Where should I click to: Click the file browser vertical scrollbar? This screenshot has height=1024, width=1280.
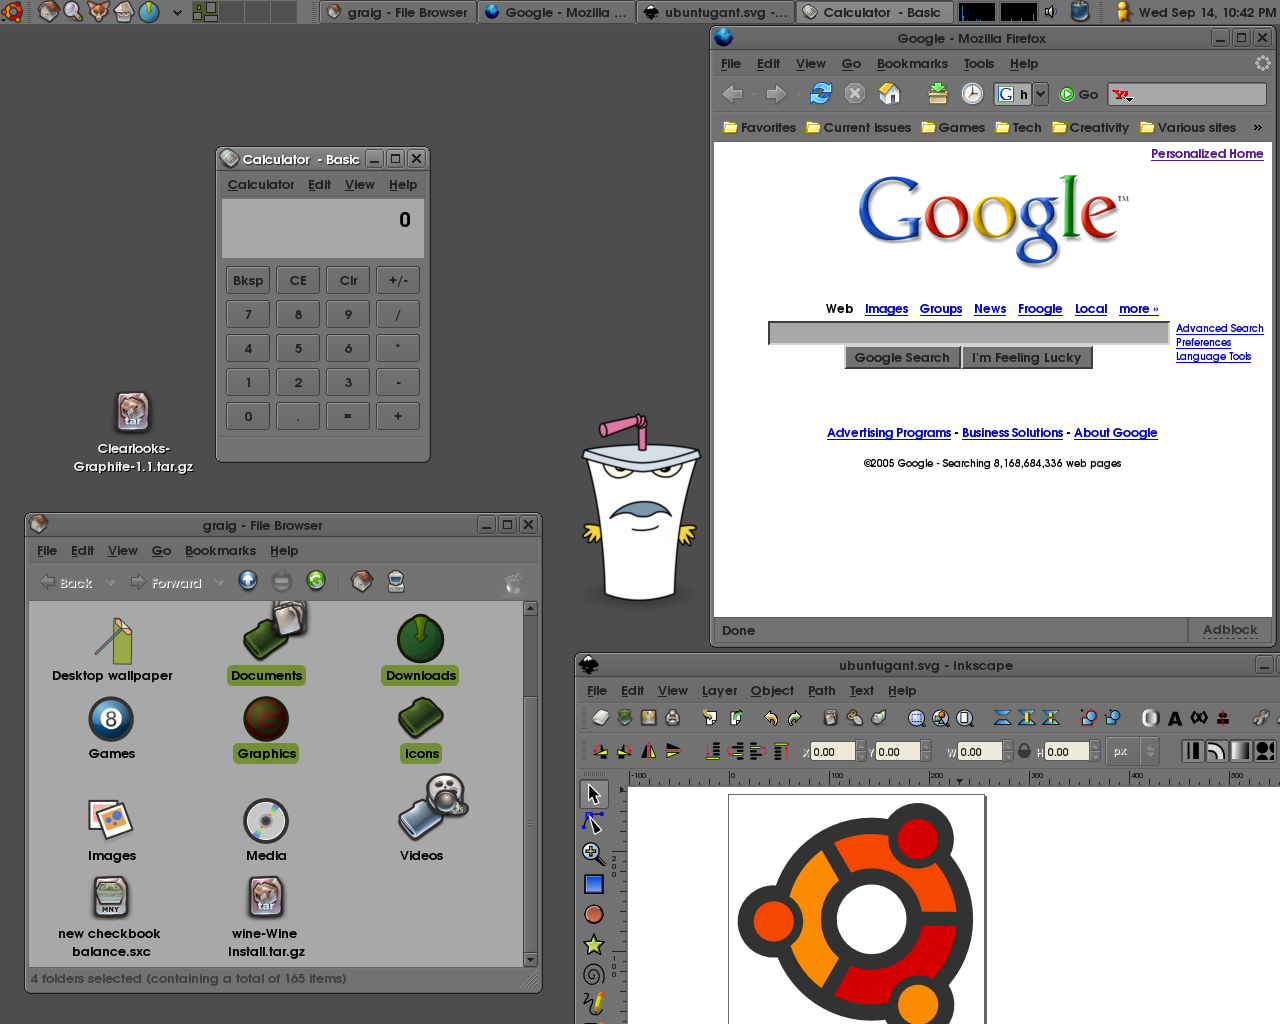(x=530, y=783)
